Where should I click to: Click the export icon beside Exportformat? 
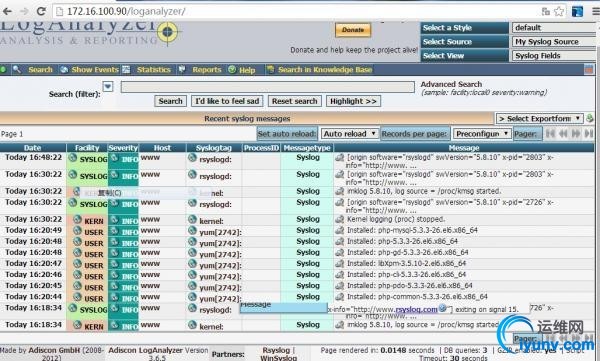[x=590, y=119]
